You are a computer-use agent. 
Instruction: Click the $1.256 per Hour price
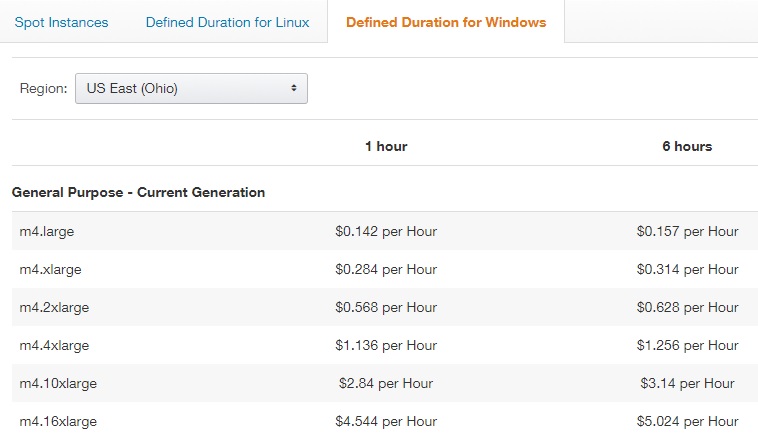(687, 345)
